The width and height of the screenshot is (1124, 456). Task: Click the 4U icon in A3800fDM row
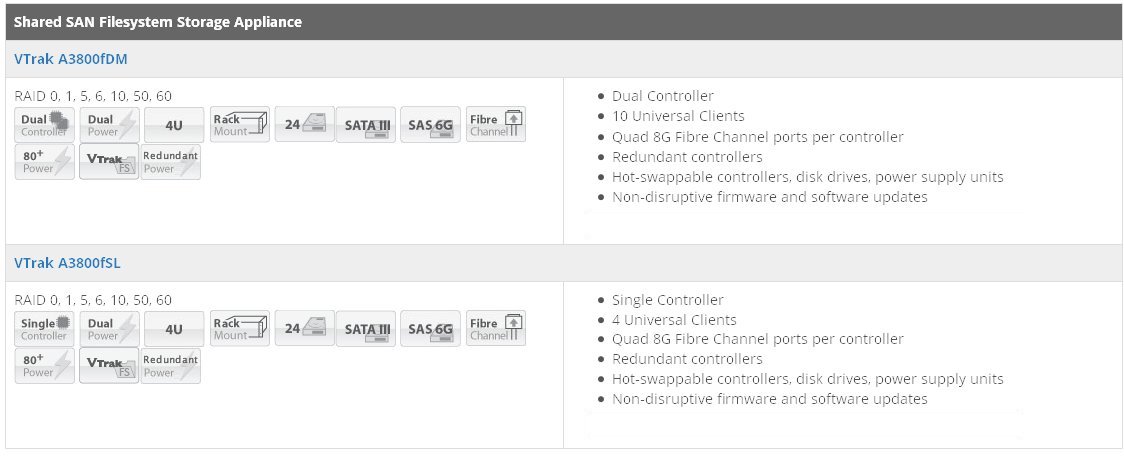pyautogui.click(x=174, y=125)
